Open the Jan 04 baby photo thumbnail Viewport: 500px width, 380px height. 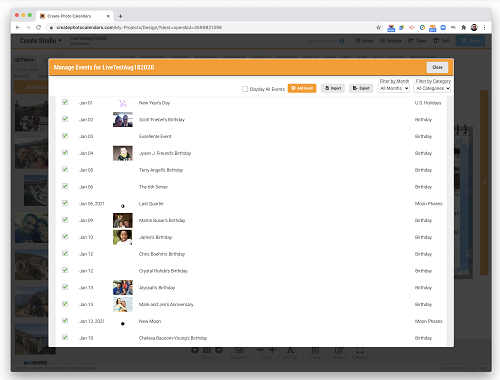[x=123, y=153]
